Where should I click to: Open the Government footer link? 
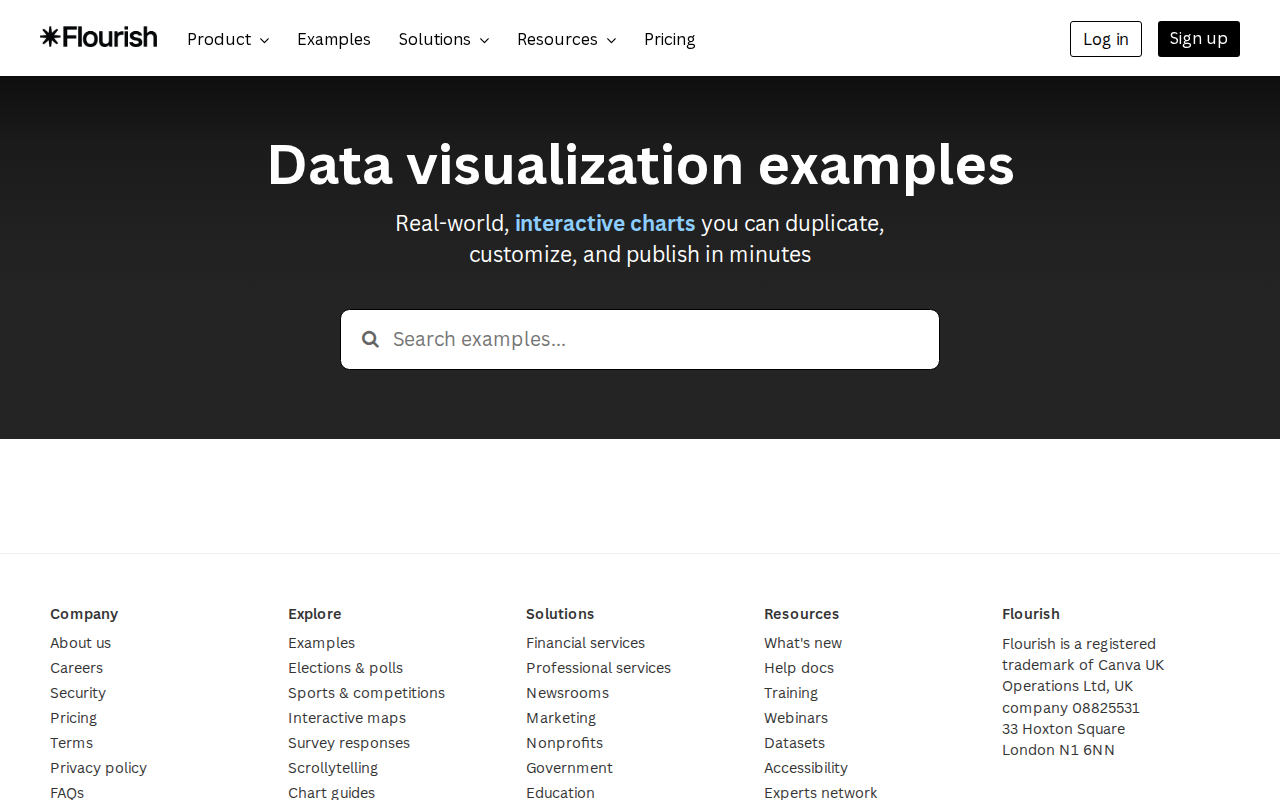click(570, 768)
